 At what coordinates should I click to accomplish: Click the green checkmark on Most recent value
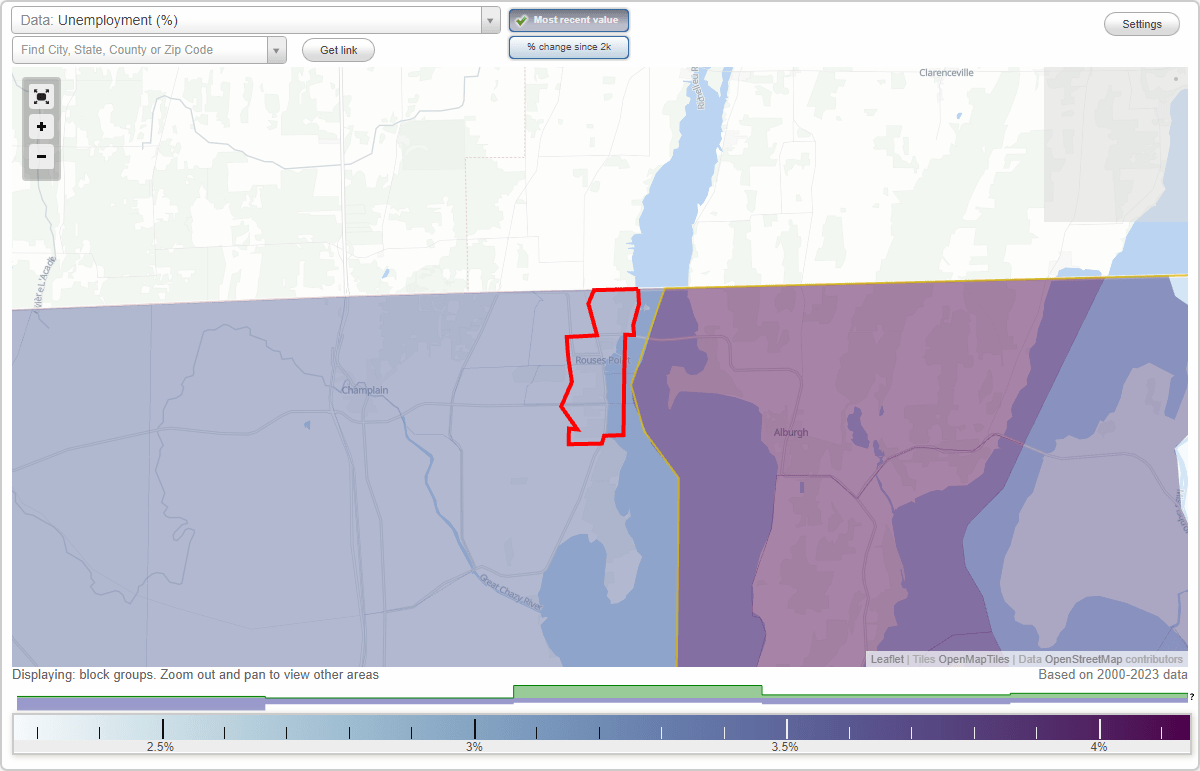click(521, 19)
